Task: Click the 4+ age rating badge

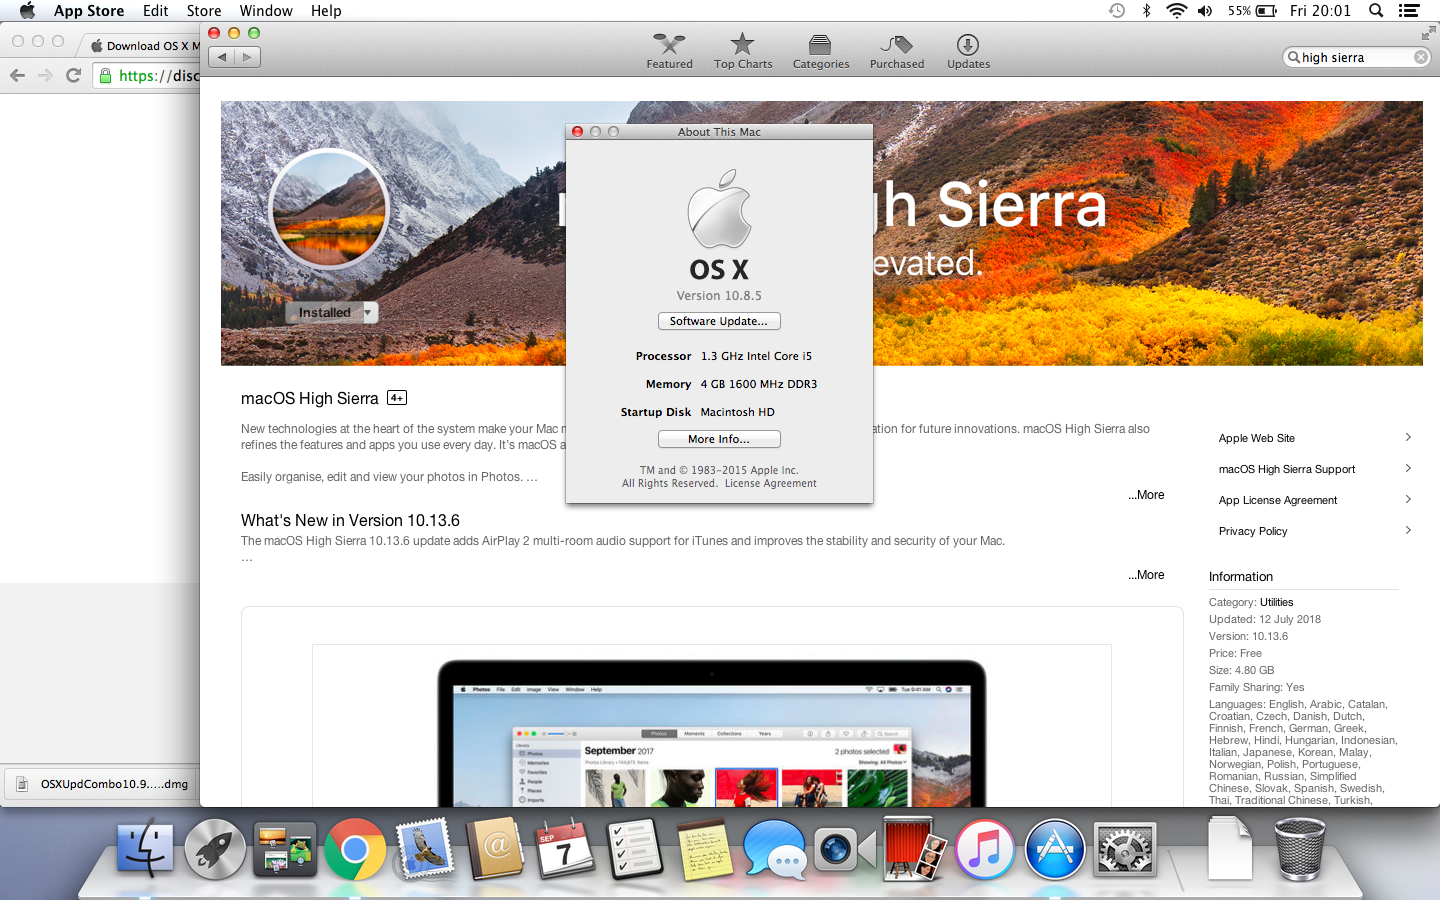Action: 397,398
